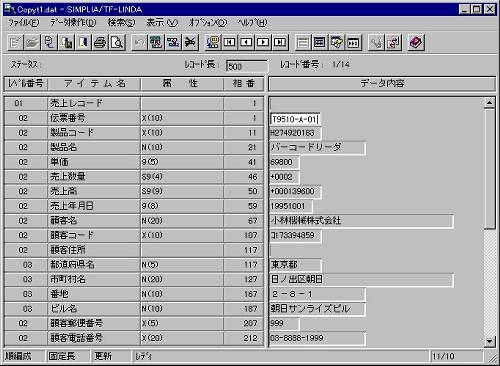Click the data field containing H274920183
Image resolution: width=500 pixels, height=366 pixels.
coord(295,133)
